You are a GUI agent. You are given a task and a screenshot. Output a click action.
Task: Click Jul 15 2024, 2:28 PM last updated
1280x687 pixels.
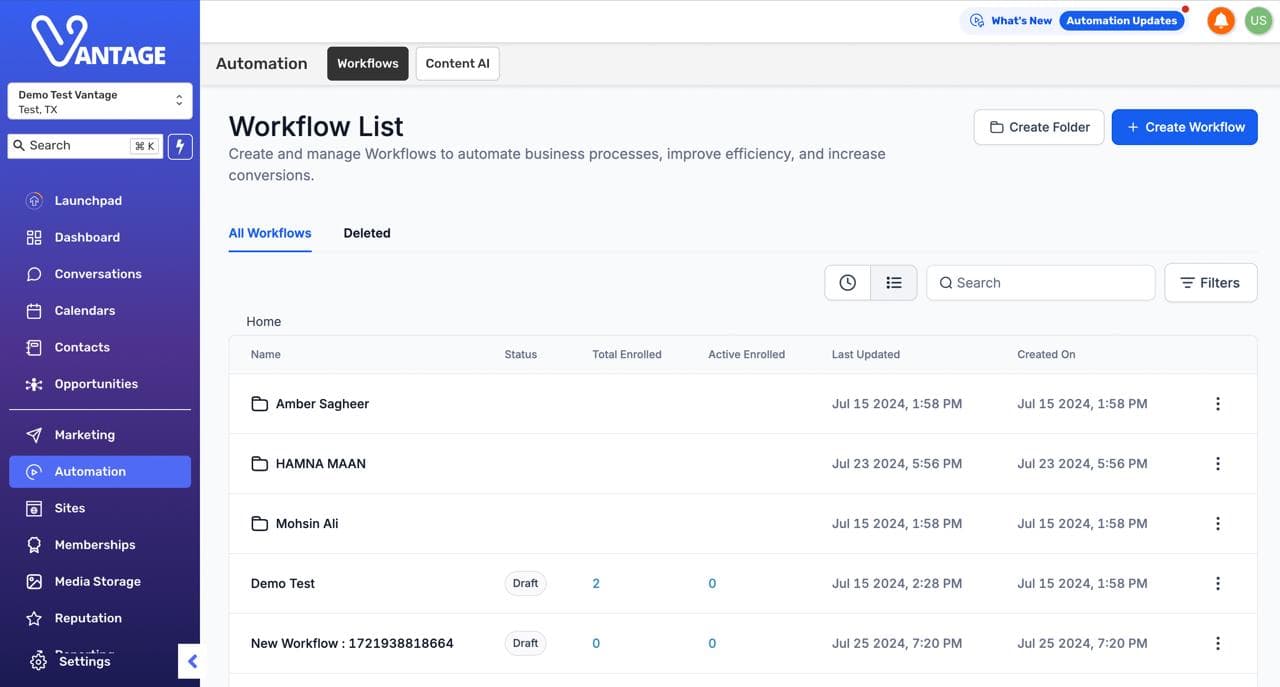(897, 584)
